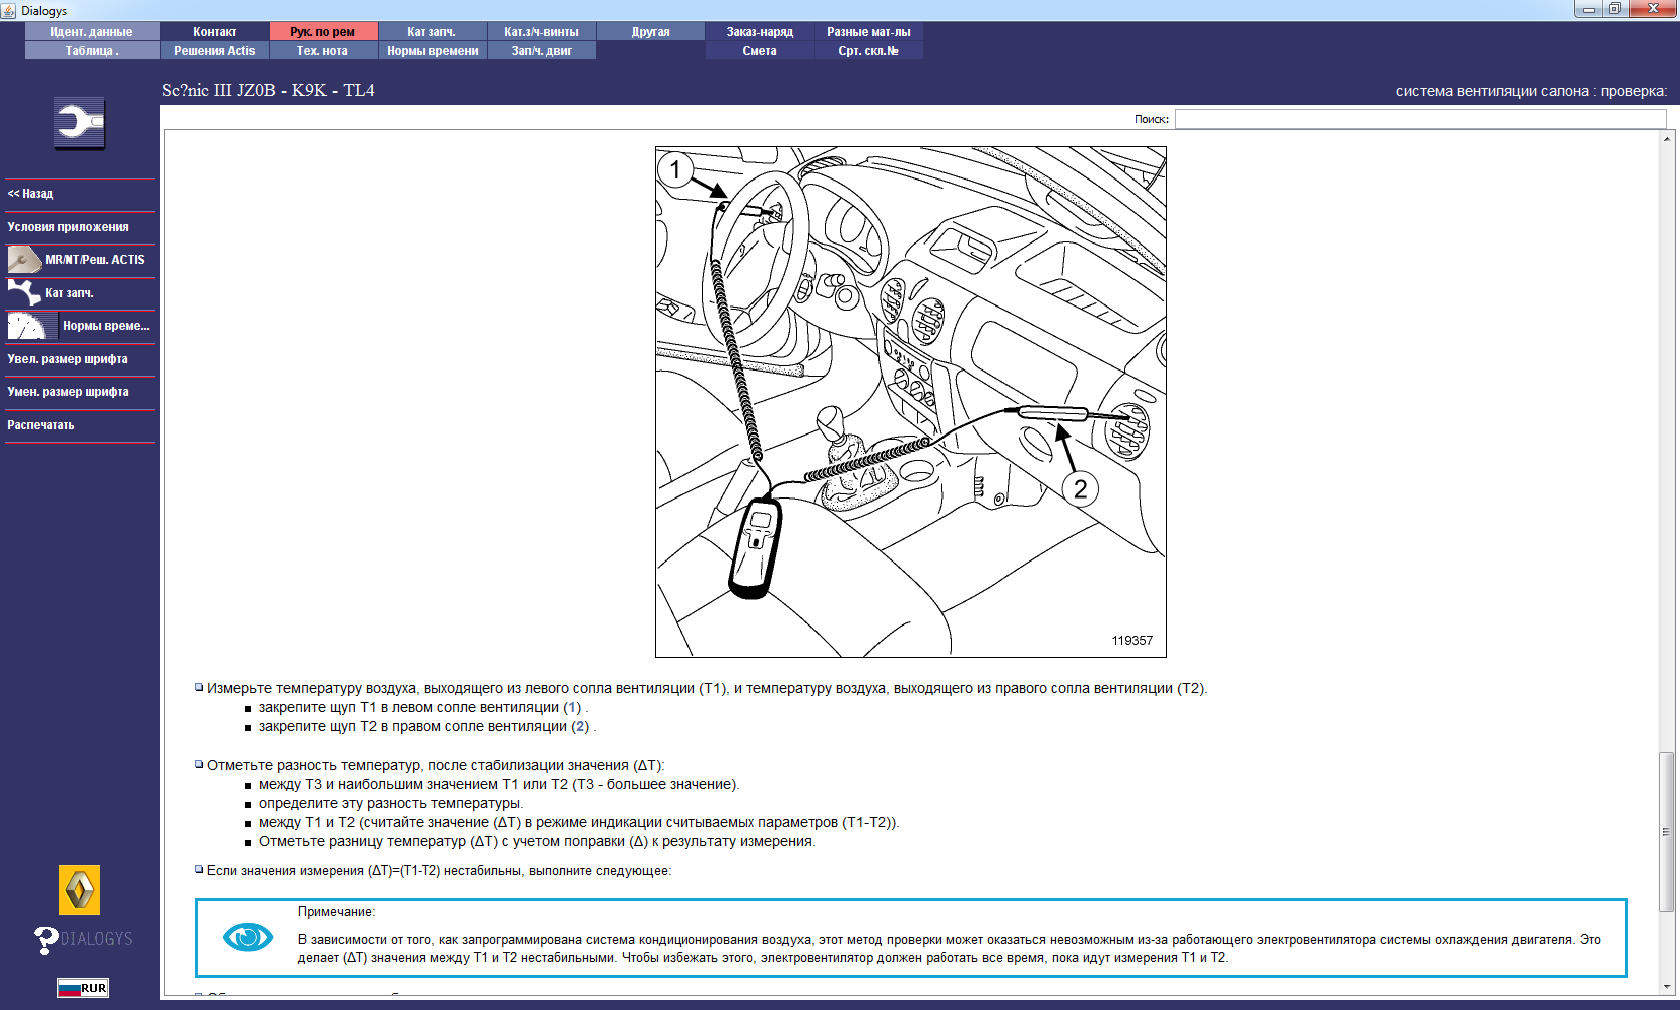Click the line Если значения измерения (ΔT)=(T1-T2) нестабильны
This screenshot has height=1010, width=1680.
[439, 871]
